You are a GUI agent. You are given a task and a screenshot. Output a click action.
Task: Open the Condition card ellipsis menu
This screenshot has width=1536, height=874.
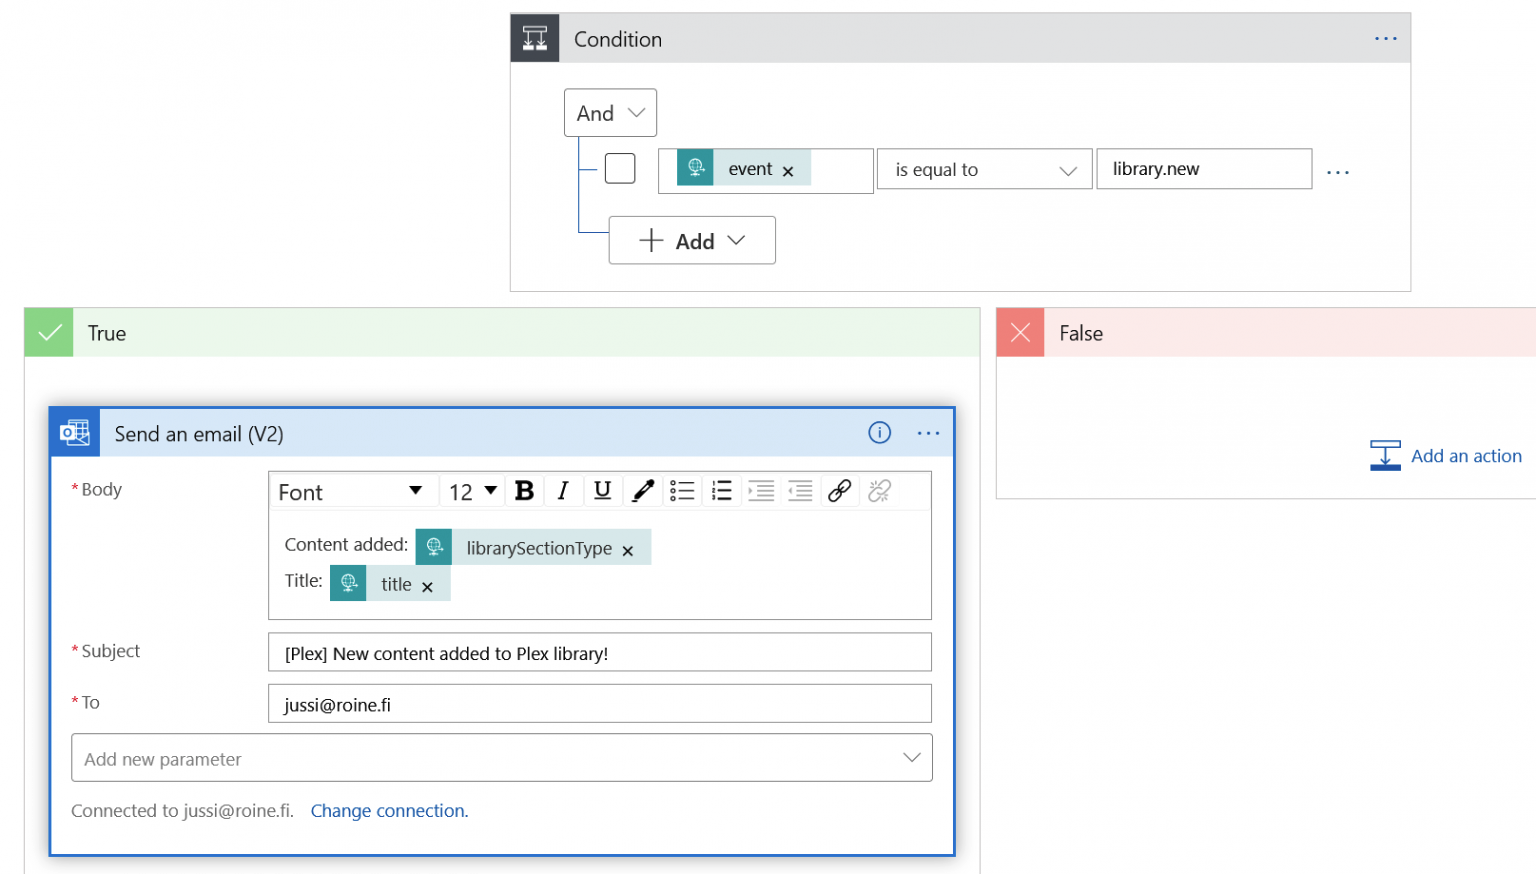(x=1385, y=38)
